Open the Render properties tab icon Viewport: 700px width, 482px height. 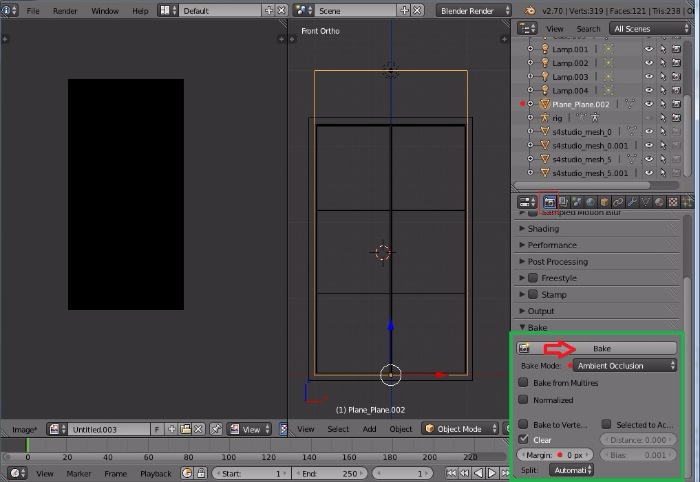coord(549,202)
